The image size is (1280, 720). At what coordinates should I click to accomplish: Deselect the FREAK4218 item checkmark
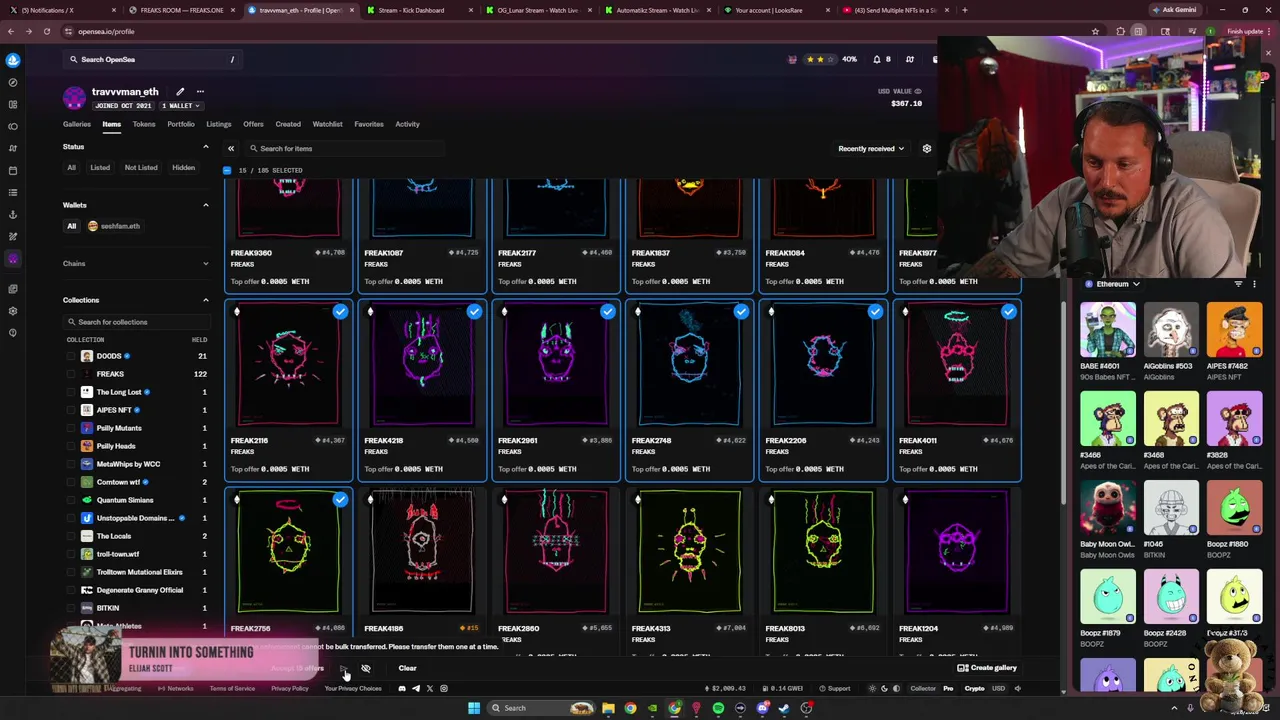click(474, 312)
